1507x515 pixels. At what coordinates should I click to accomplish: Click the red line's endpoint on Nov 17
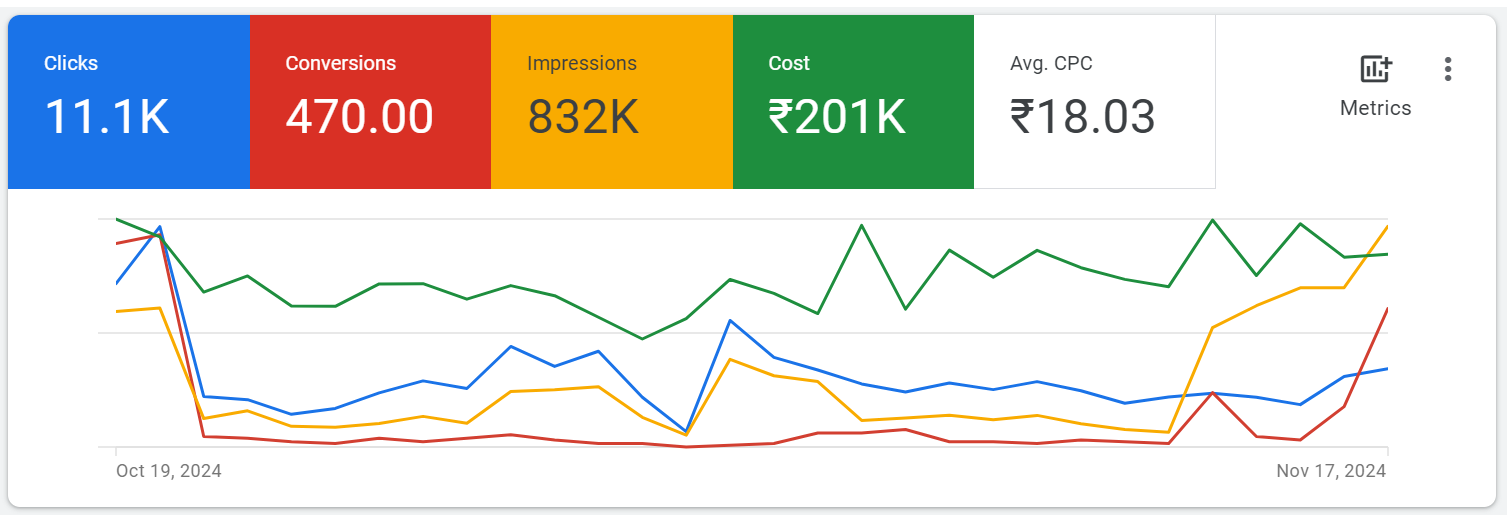(x=1387, y=309)
